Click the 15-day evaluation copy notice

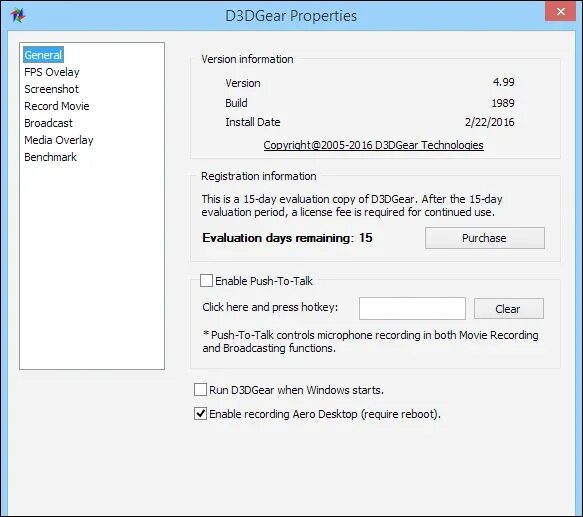[352, 205]
